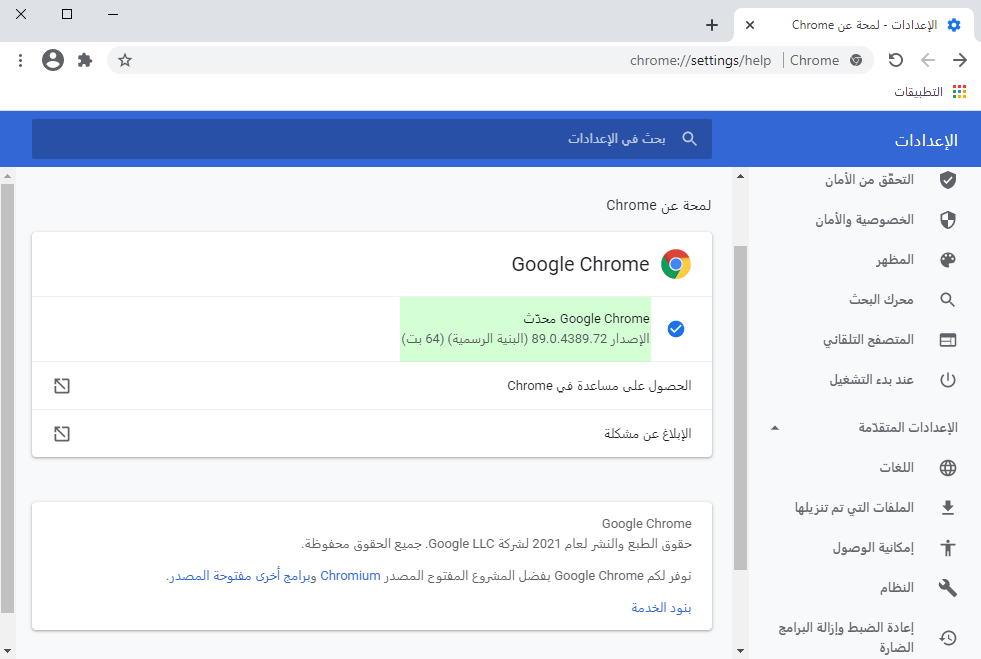The image size is (981, 659).
Task: Open المظهر settings page
Action: pyautogui.click(x=895, y=260)
